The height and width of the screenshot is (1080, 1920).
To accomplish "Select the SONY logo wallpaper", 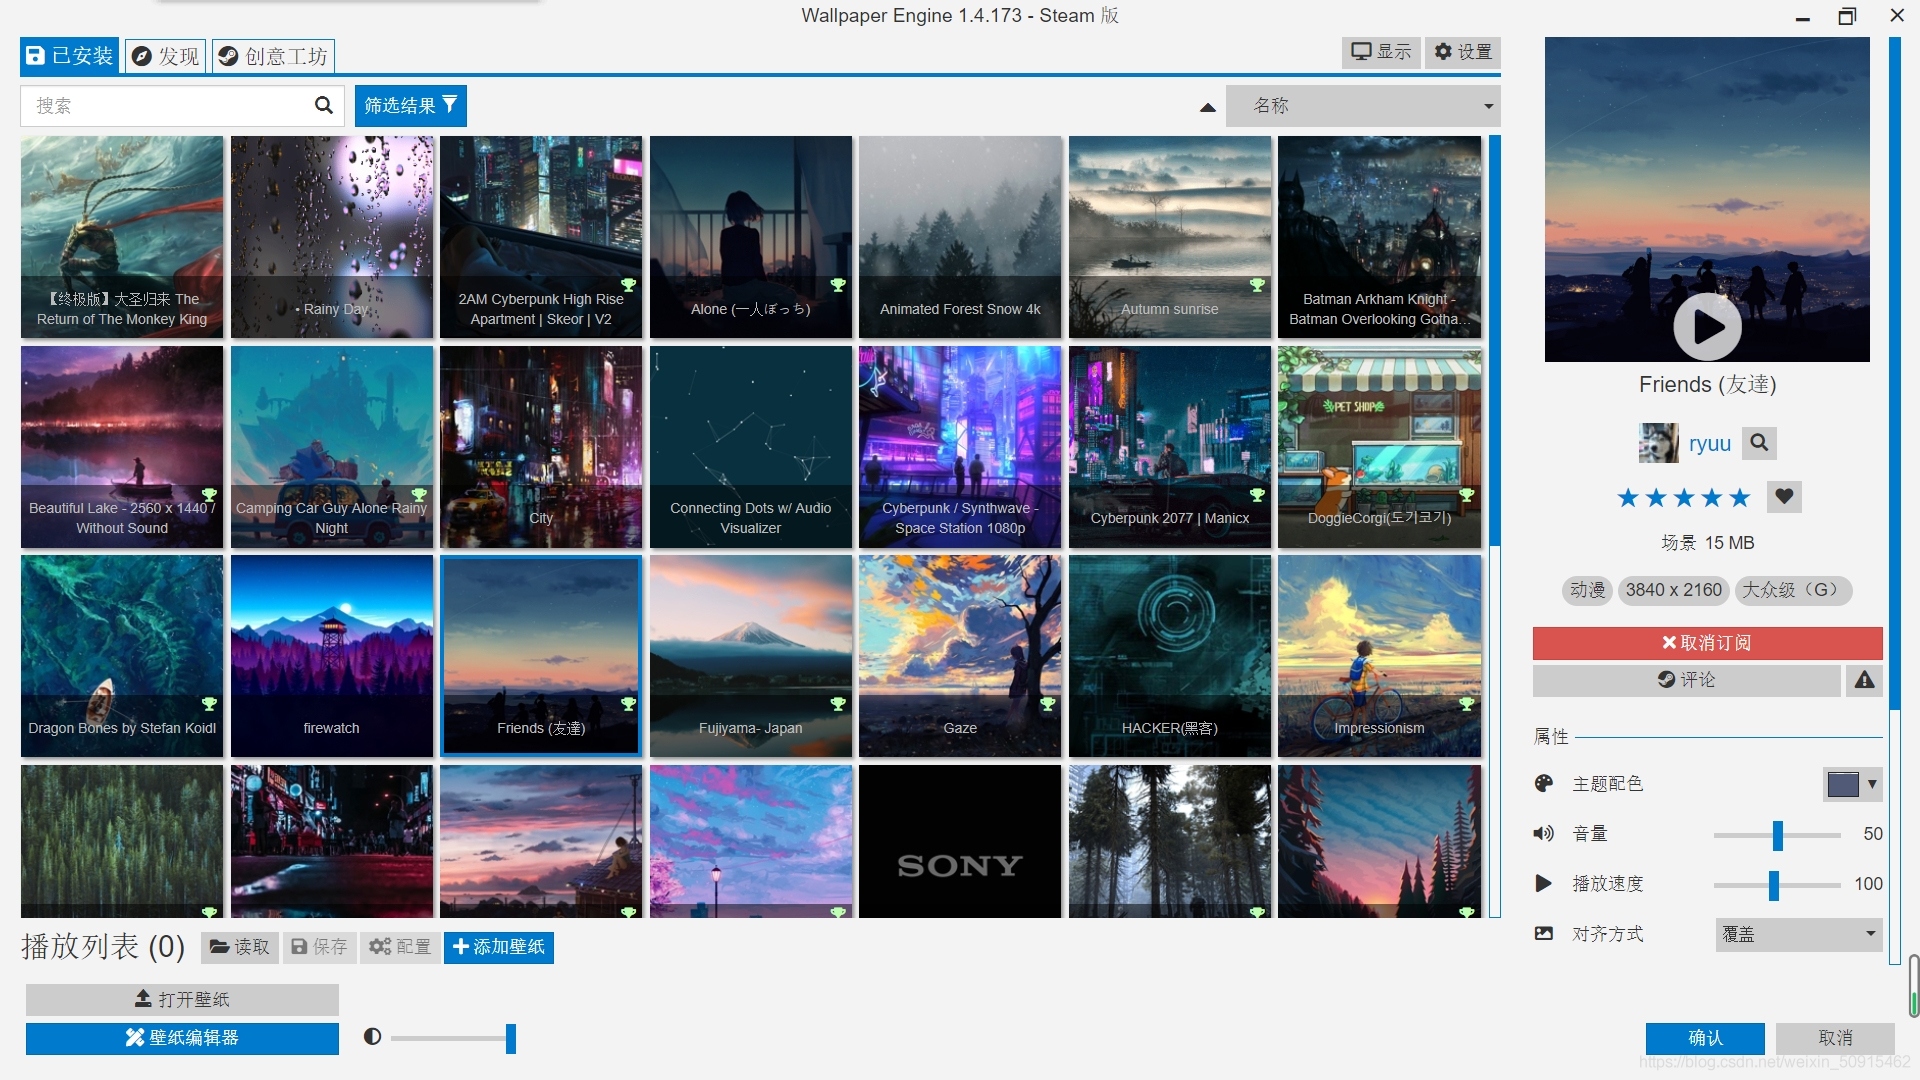I will (960, 841).
